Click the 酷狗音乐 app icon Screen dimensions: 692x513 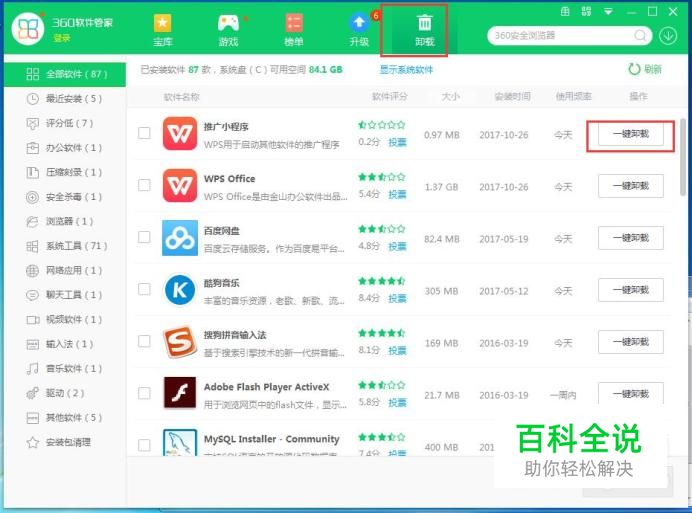(180, 290)
